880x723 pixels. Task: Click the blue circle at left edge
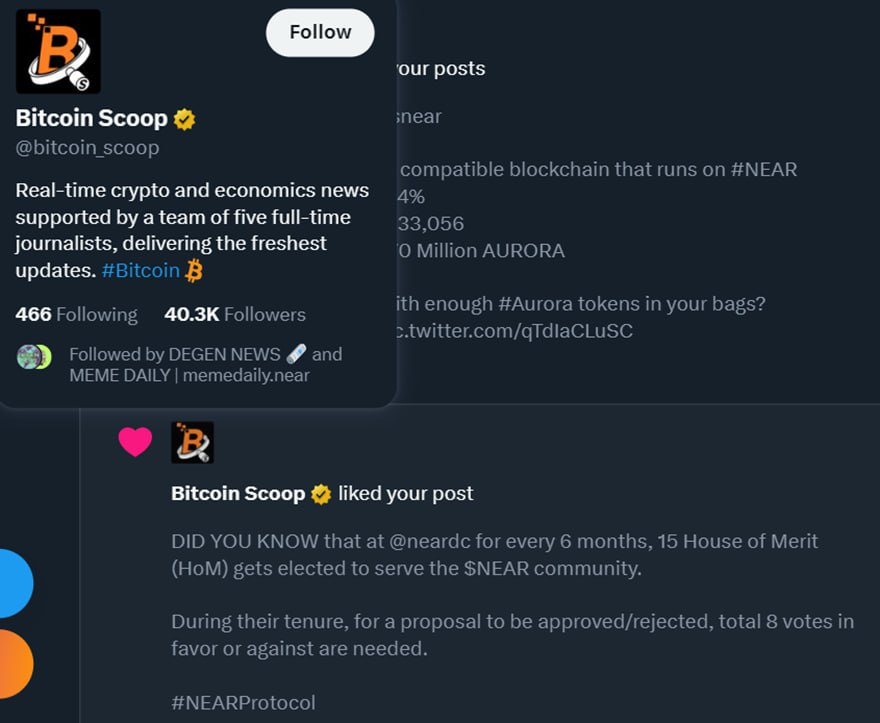[12, 583]
